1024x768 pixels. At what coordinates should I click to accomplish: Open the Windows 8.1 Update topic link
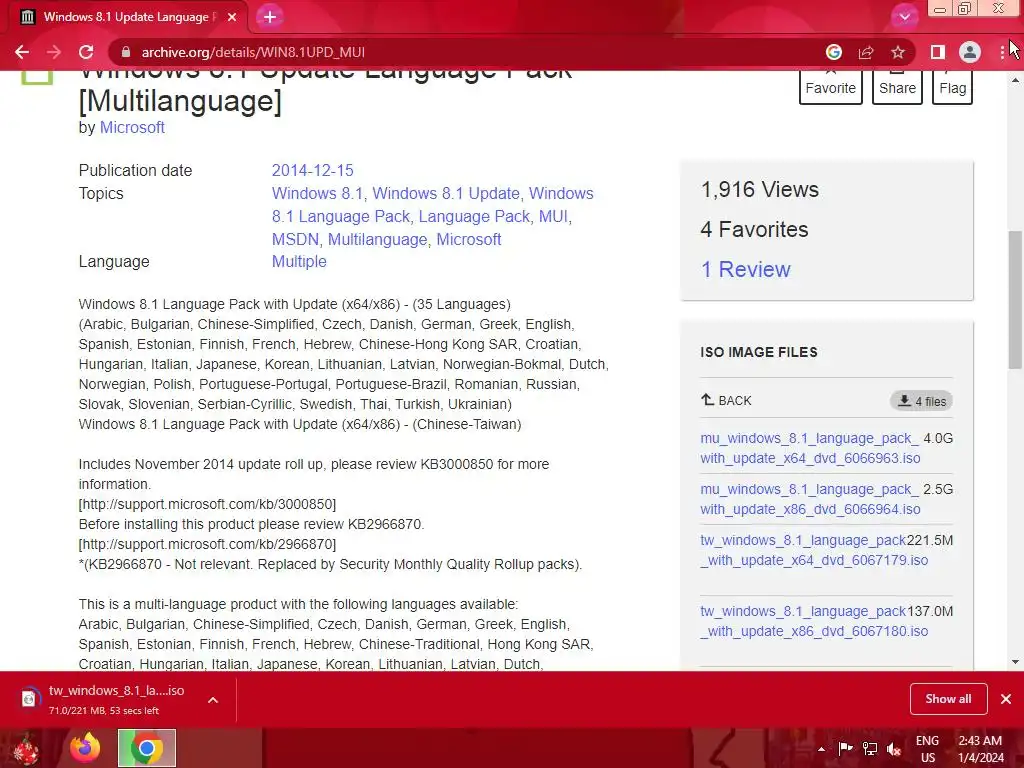coord(446,193)
